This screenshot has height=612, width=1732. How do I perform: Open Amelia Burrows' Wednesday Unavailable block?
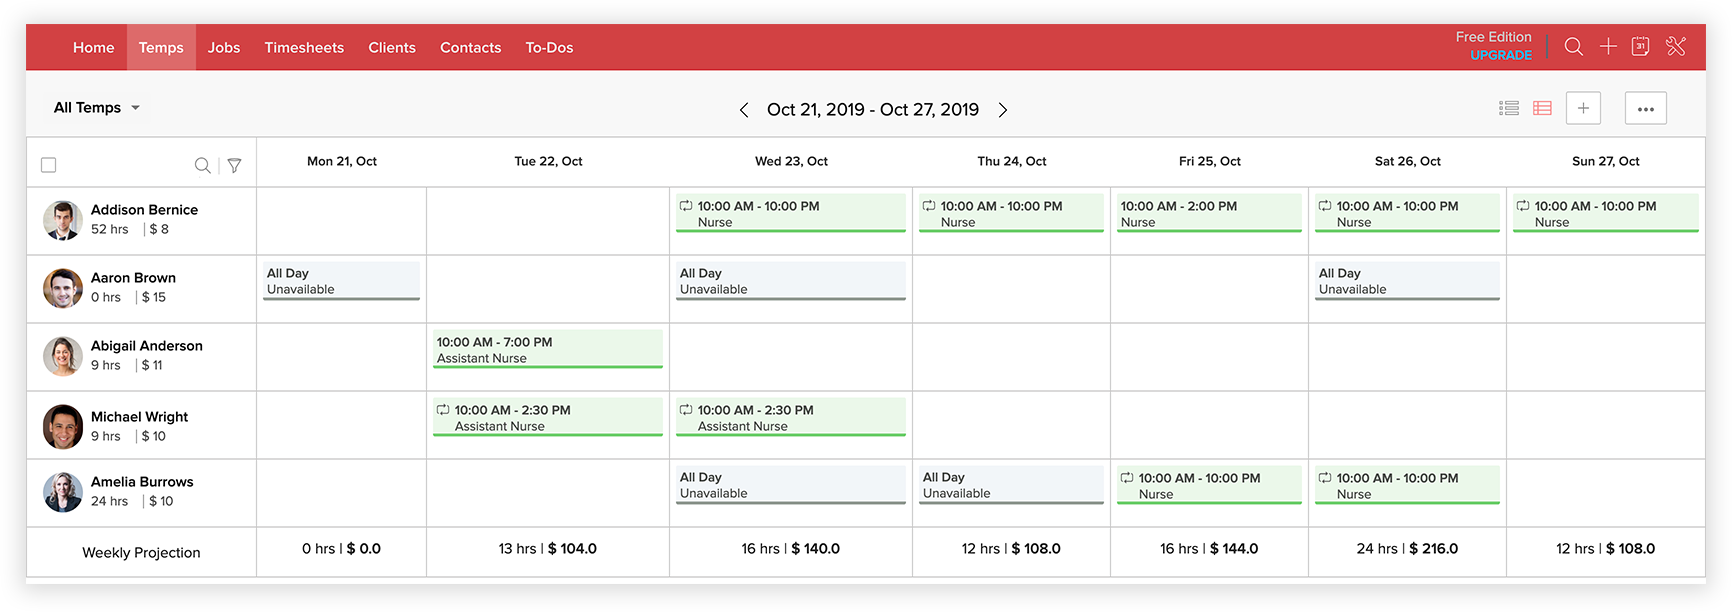click(x=791, y=485)
